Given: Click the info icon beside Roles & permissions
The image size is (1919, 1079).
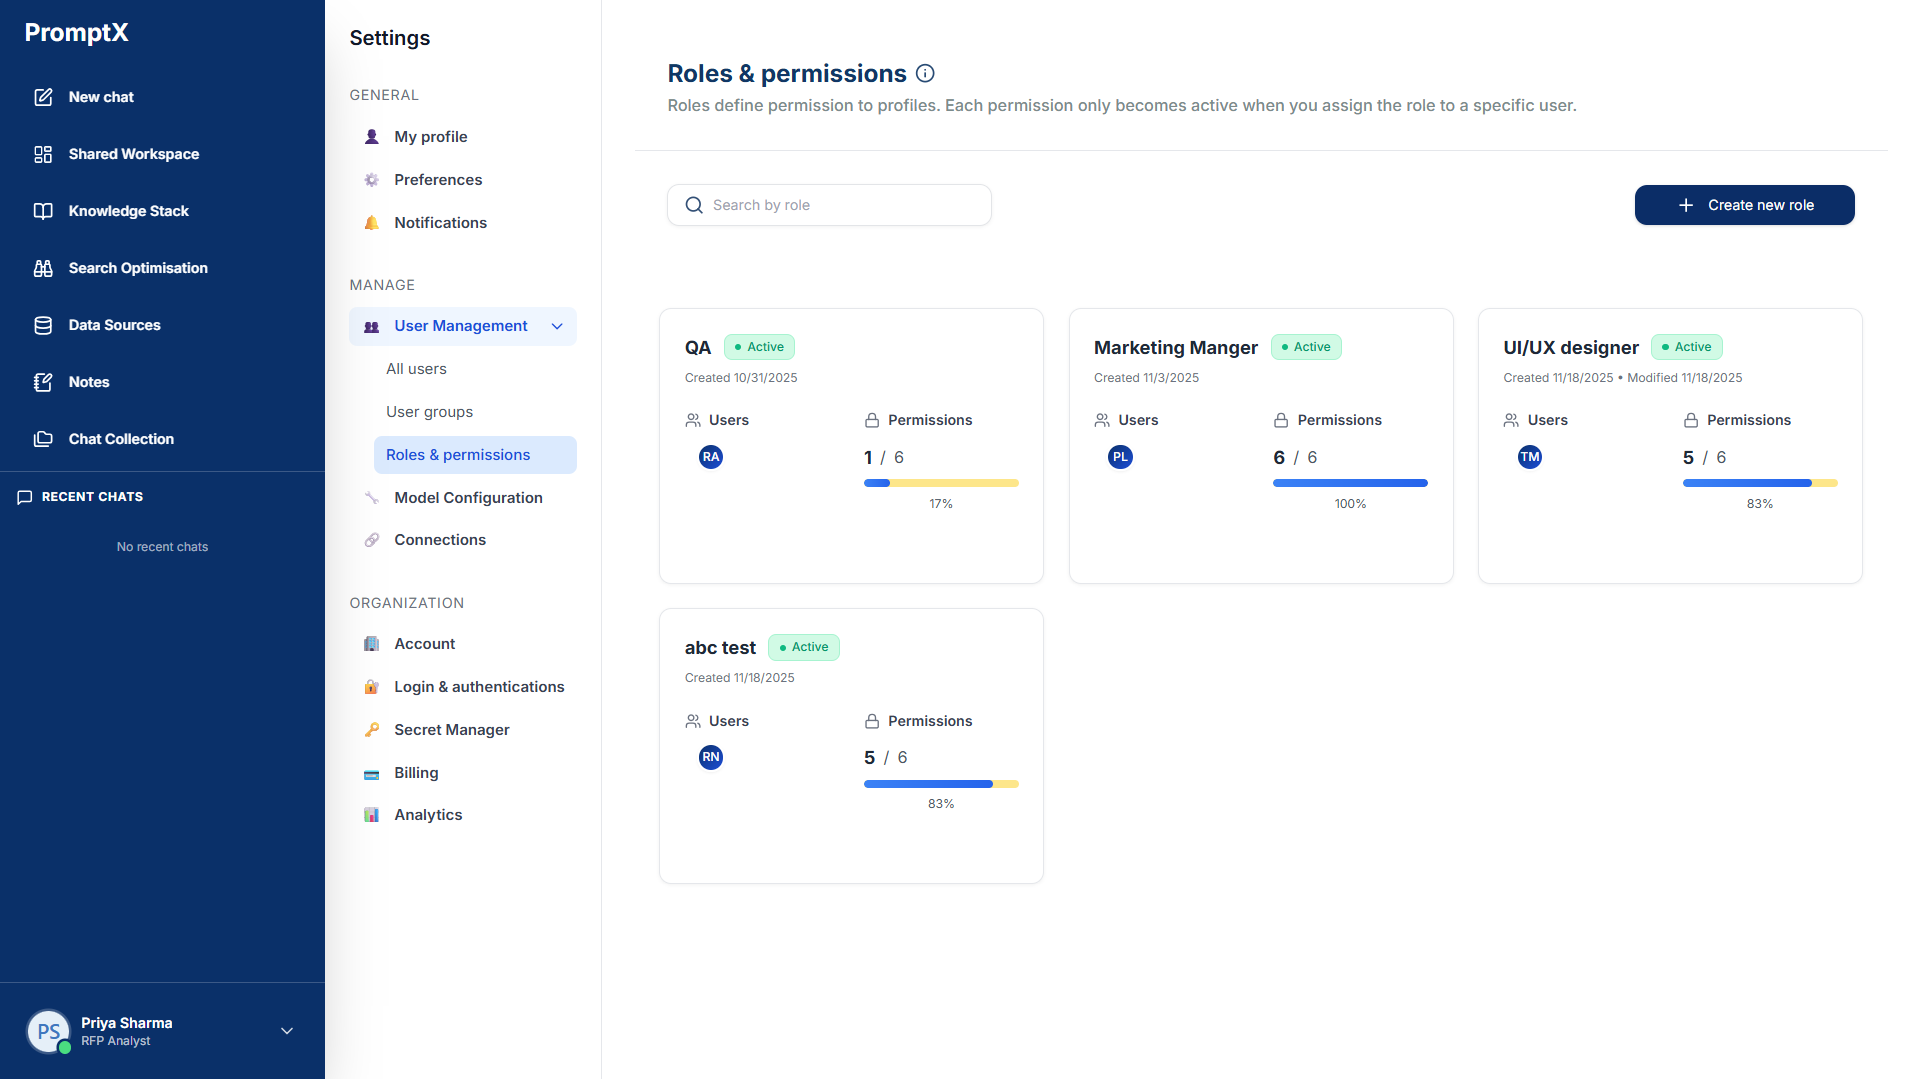Looking at the screenshot, I should 925,72.
